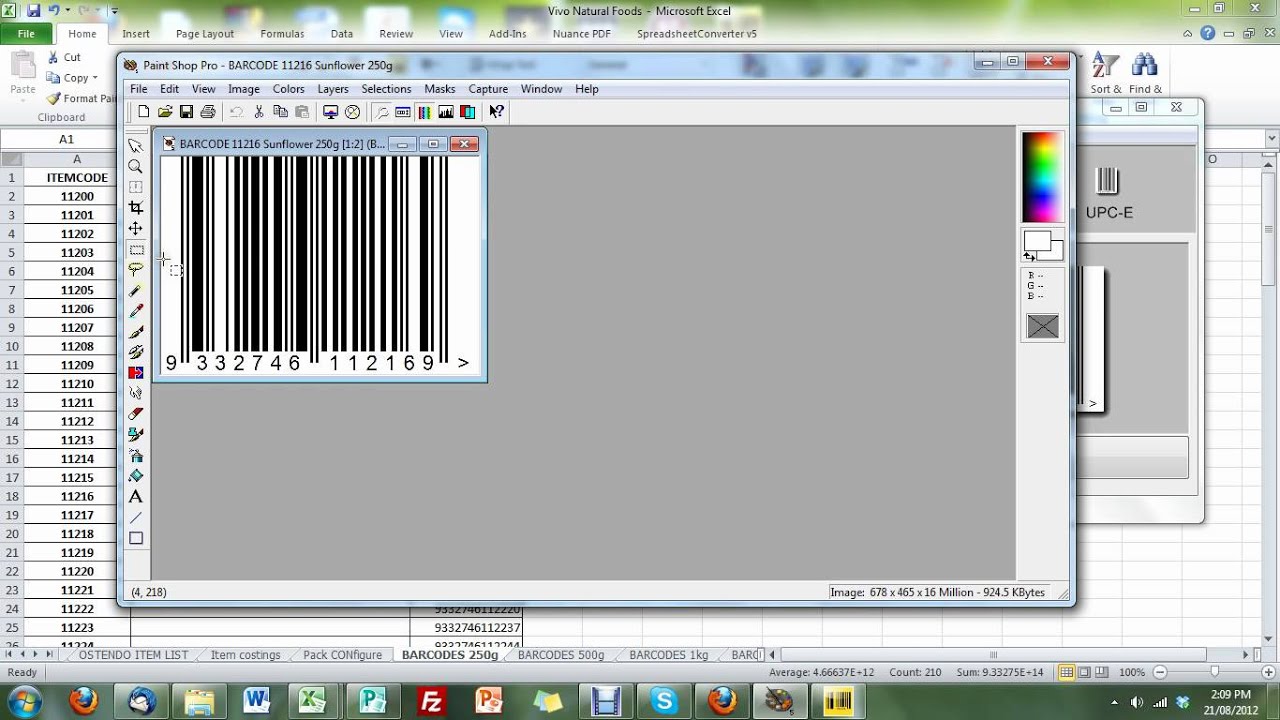Toggle the histogram window icon

[x=446, y=112]
